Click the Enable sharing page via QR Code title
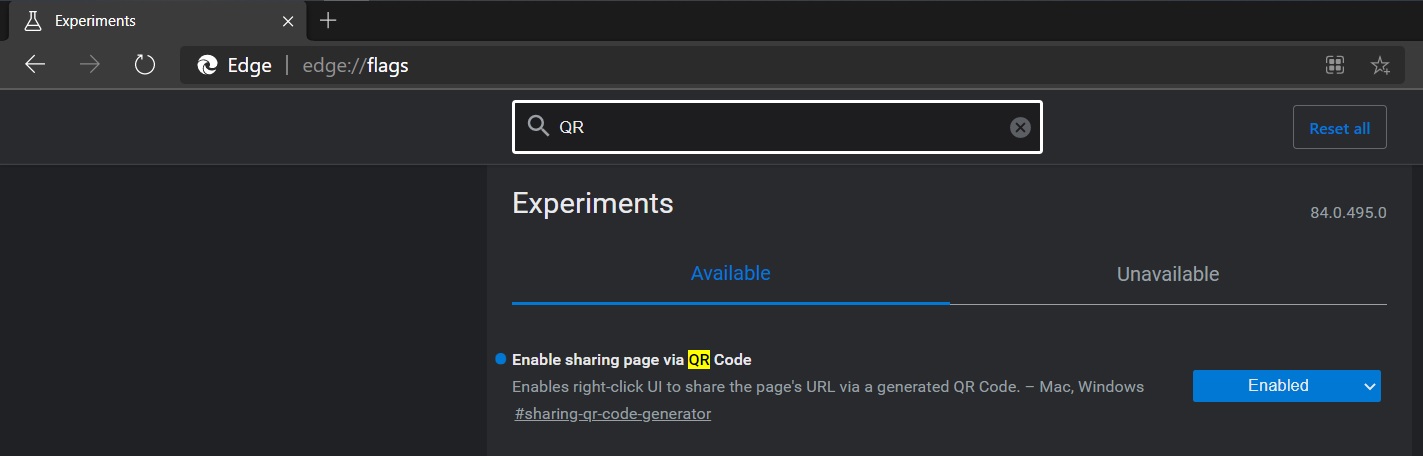This screenshot has width=1423, height=456. pyautogui.click(x=631, y=359)
